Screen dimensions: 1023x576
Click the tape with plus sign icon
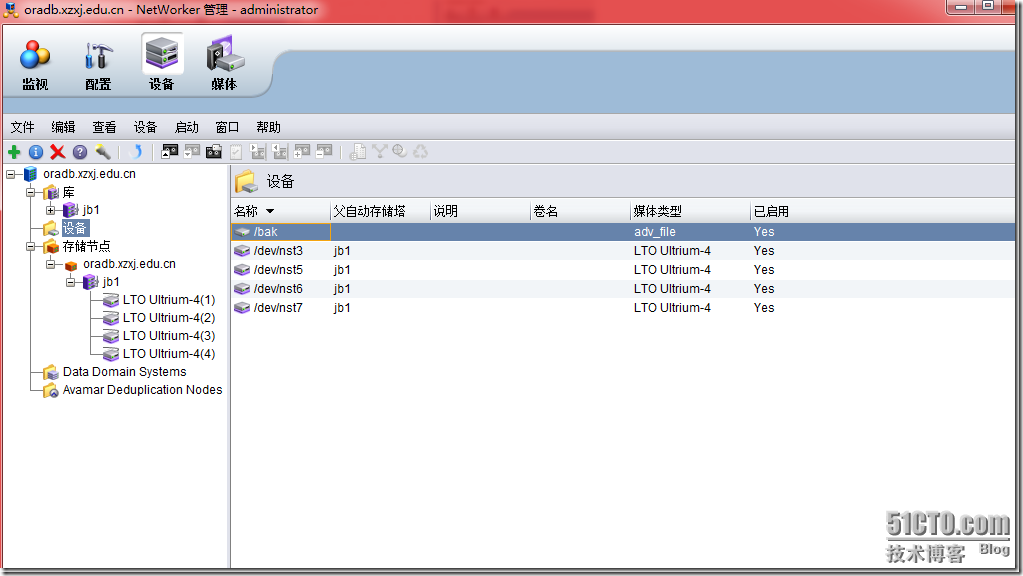302,152
